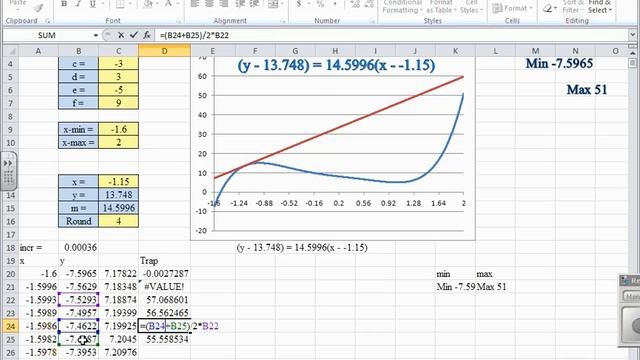Click the Clear eraser icon in Editing
This screenshot has height=360, width=640.
pos(548,8)
